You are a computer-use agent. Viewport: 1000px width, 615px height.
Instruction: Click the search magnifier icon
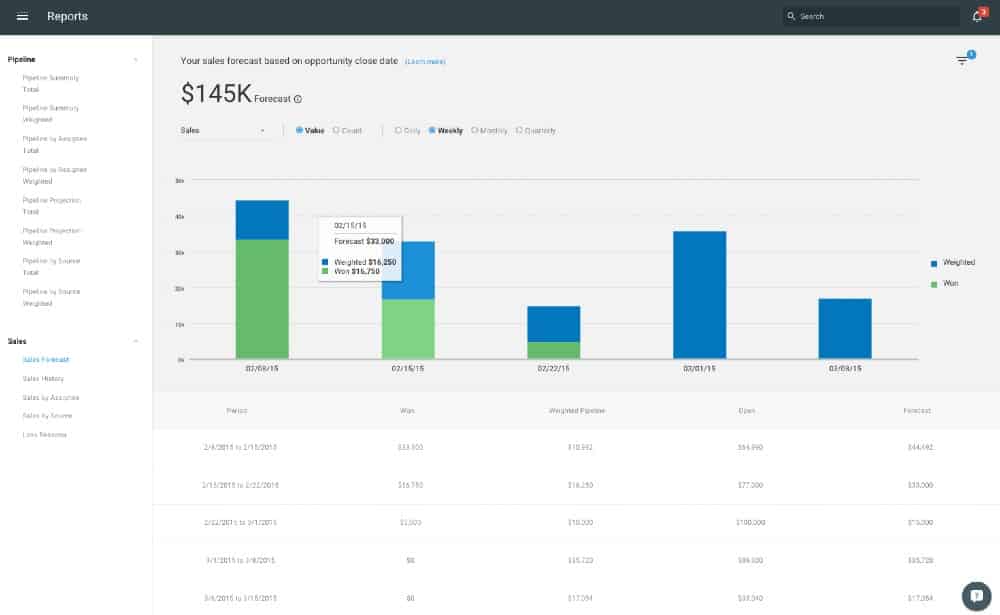tap(791, 17)
